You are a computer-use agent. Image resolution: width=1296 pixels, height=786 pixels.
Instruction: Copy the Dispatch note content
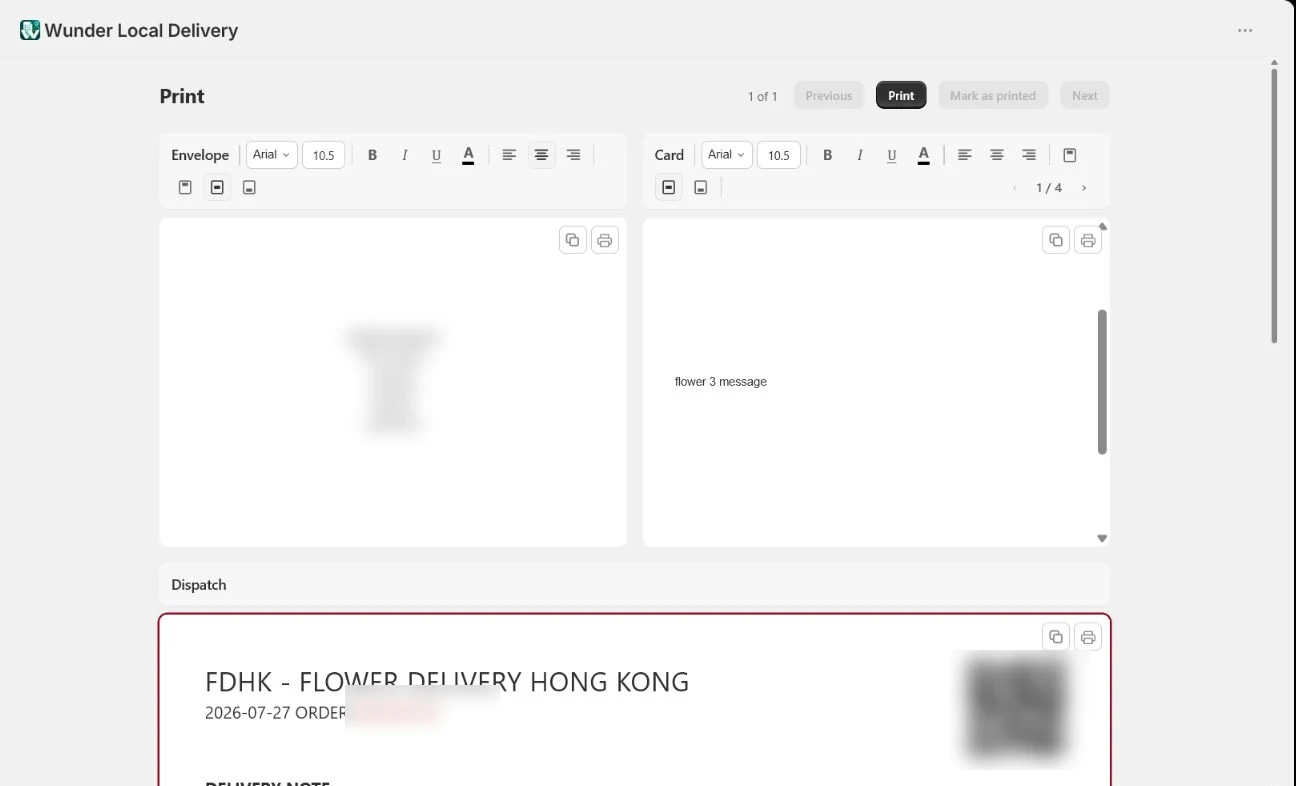(1056, 636)
